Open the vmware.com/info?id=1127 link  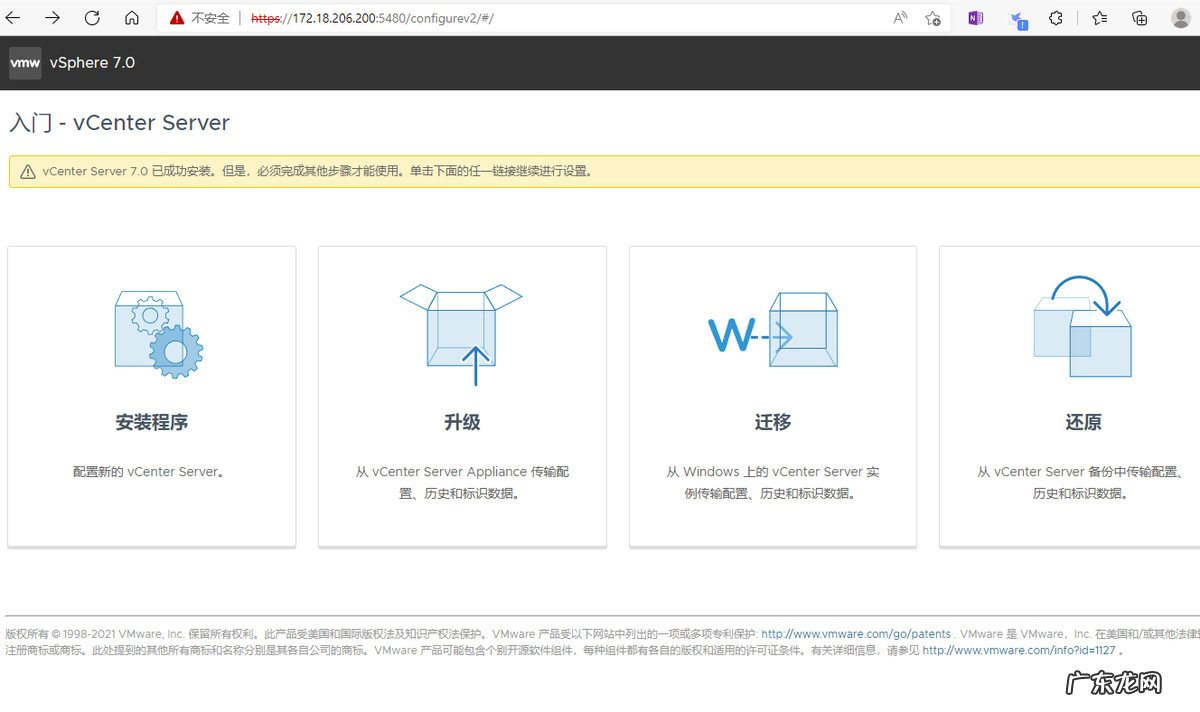click(1018, 650)
